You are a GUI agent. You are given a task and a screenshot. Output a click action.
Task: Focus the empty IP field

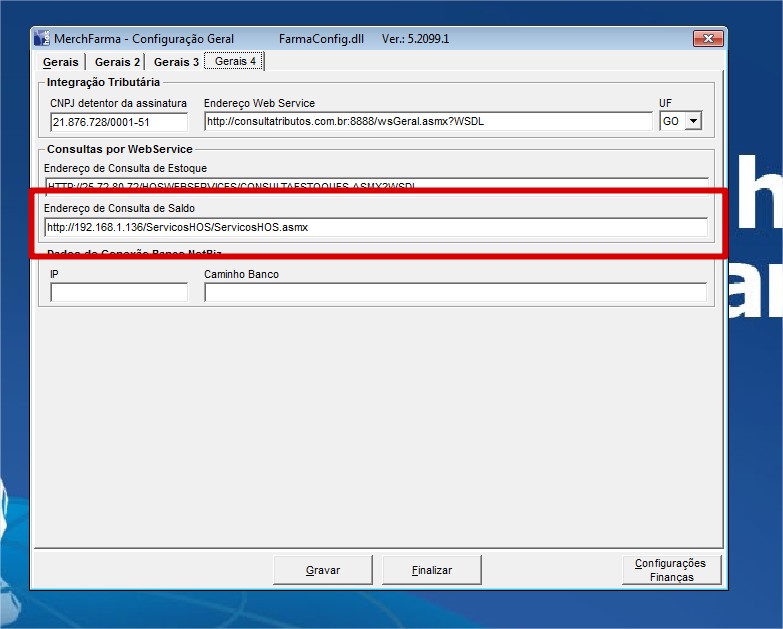point(119,292)
